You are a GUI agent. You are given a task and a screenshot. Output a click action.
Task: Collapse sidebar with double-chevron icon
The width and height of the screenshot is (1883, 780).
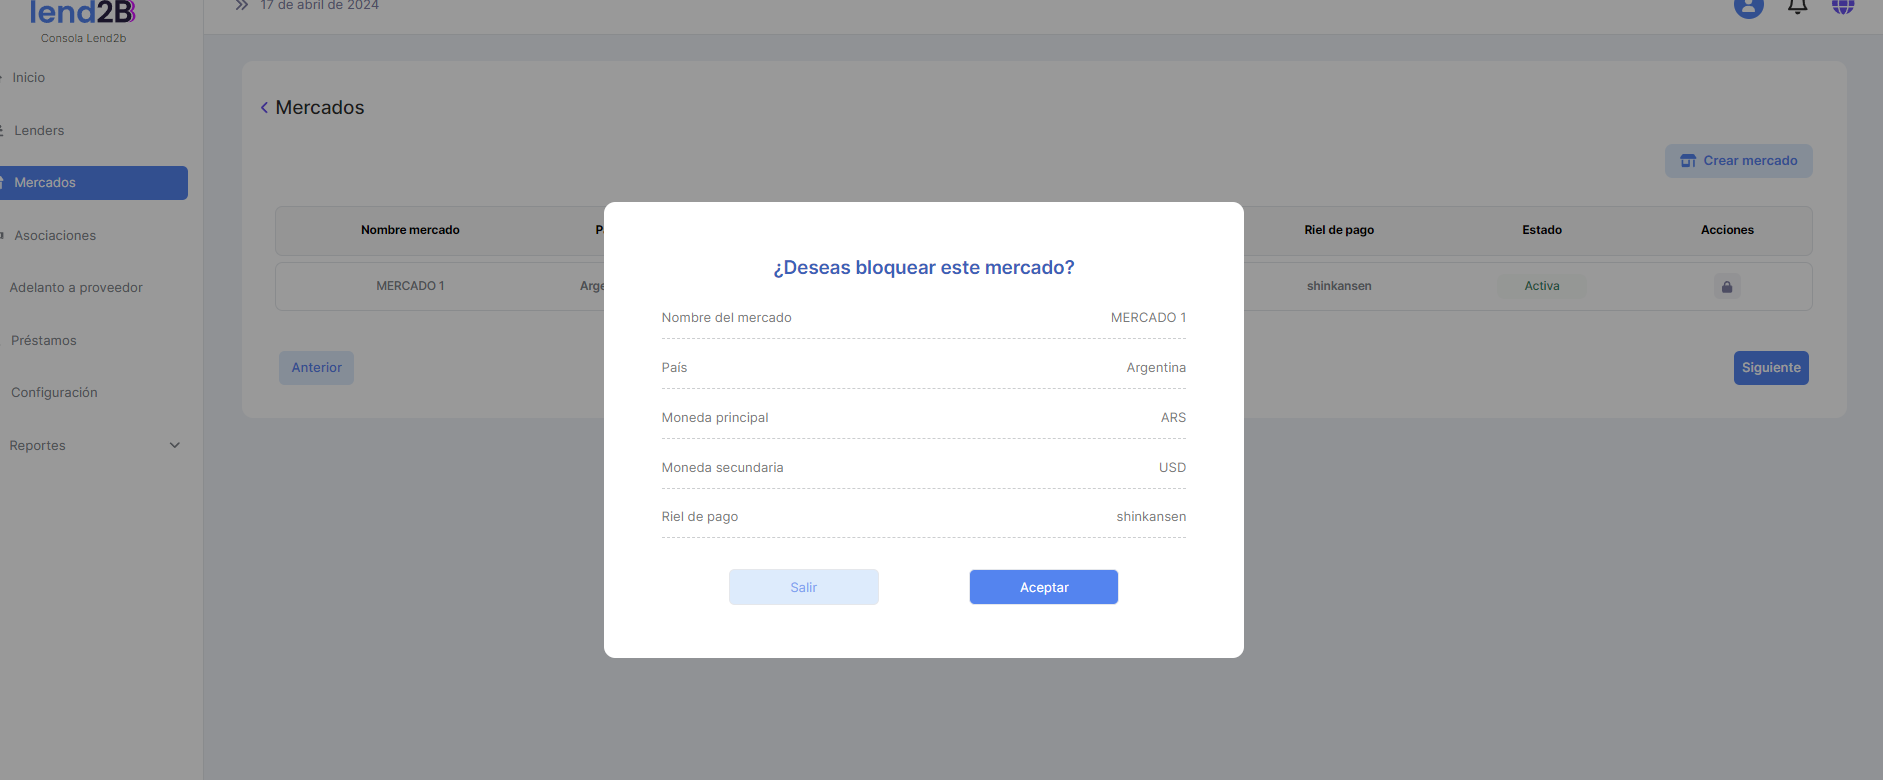pos(241,6)
